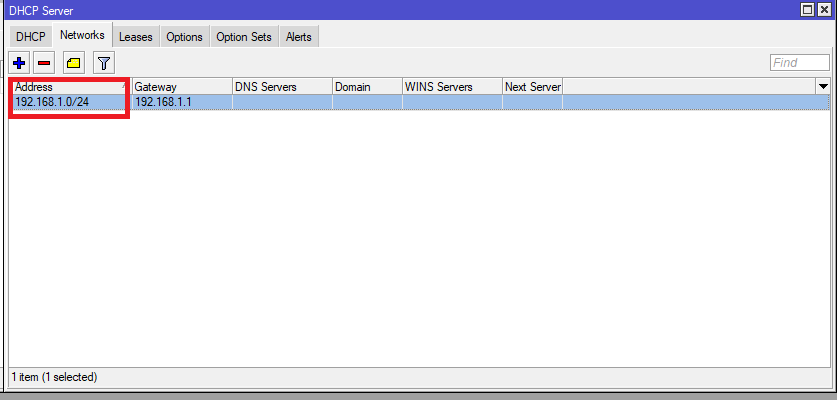Viewport: 837px width, 400px height.
Task: Click the Domain column header
Action: (367, 87)
